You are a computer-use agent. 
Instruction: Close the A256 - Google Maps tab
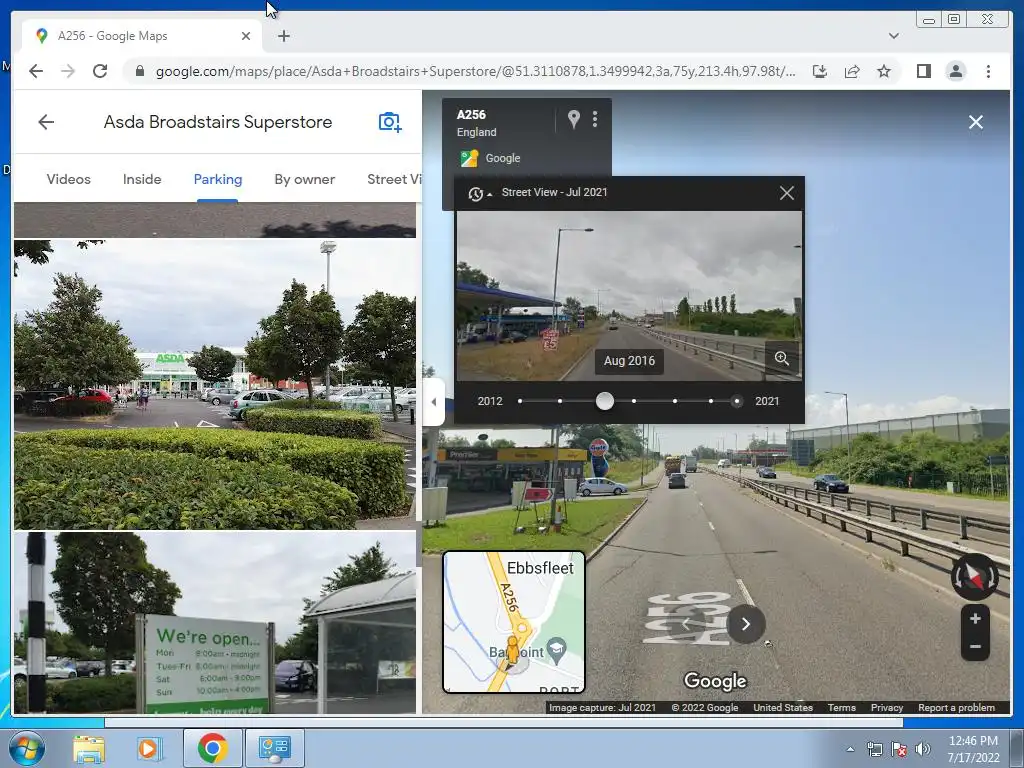coord(246,36)
